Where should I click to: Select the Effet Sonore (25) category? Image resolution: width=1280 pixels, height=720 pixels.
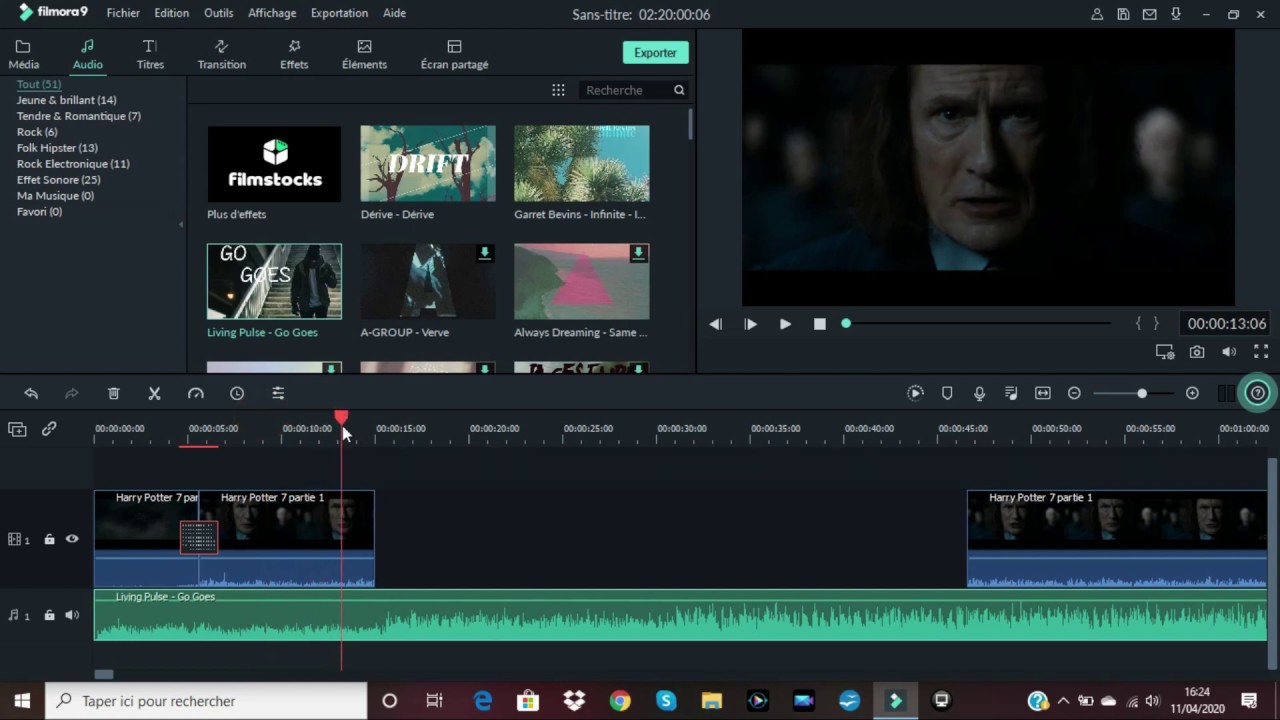coord(59,180)
